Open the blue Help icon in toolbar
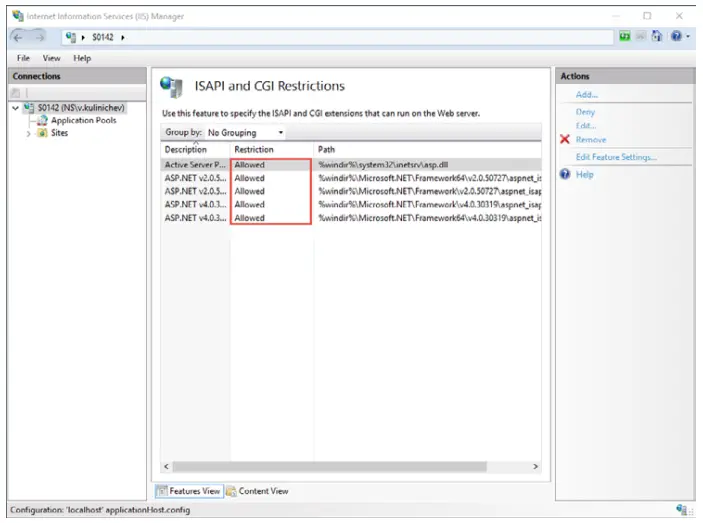This screenshot has height=523, width=703. coord(676,36)
